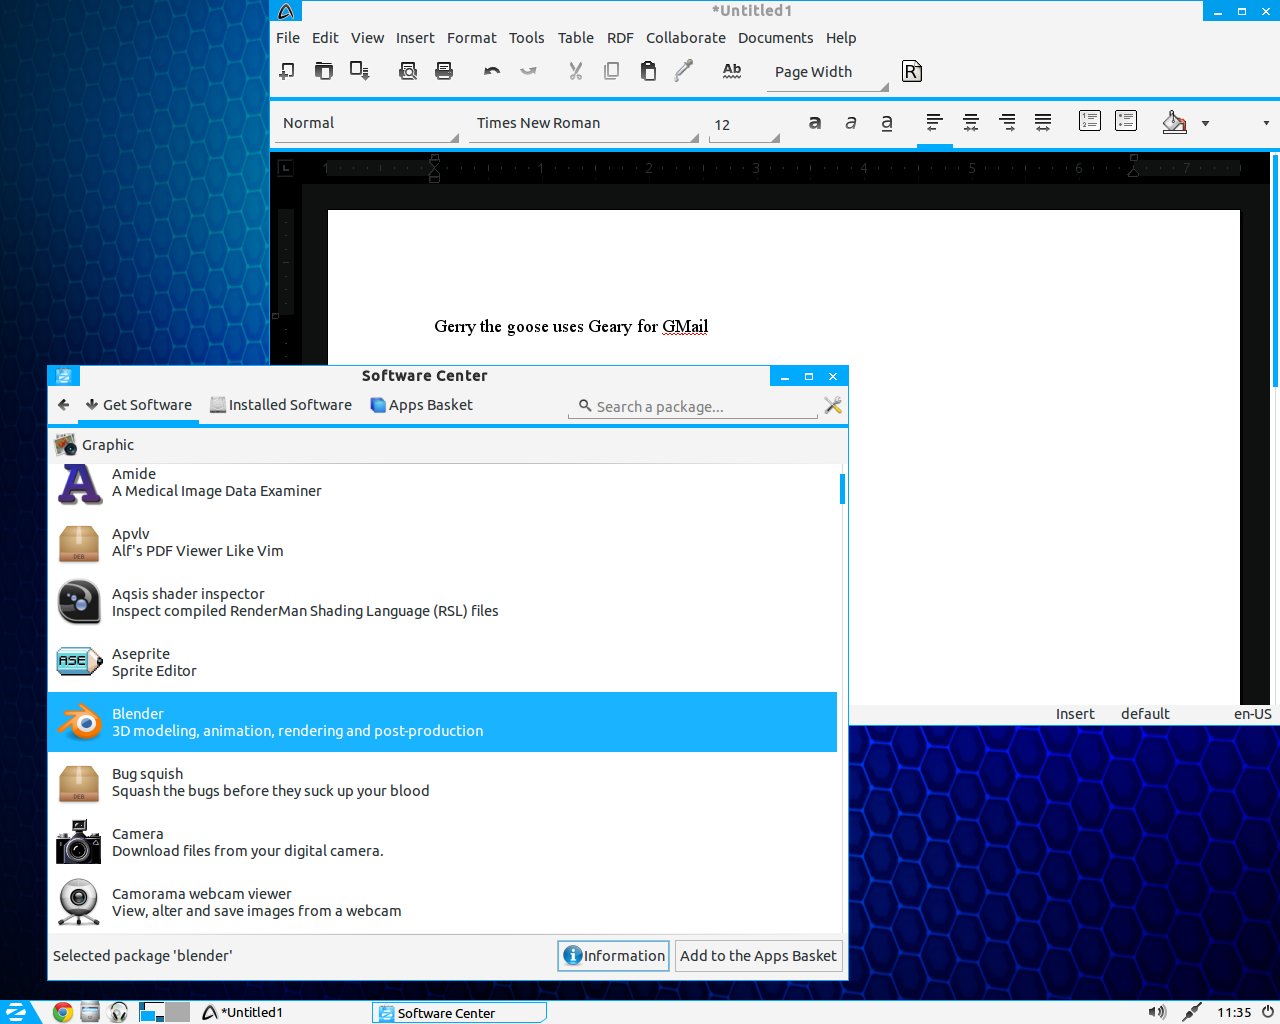Click the Paste clipboard icon in AbiWord
Viewport: 1280px width, 1024px height.
coord(648,71)
